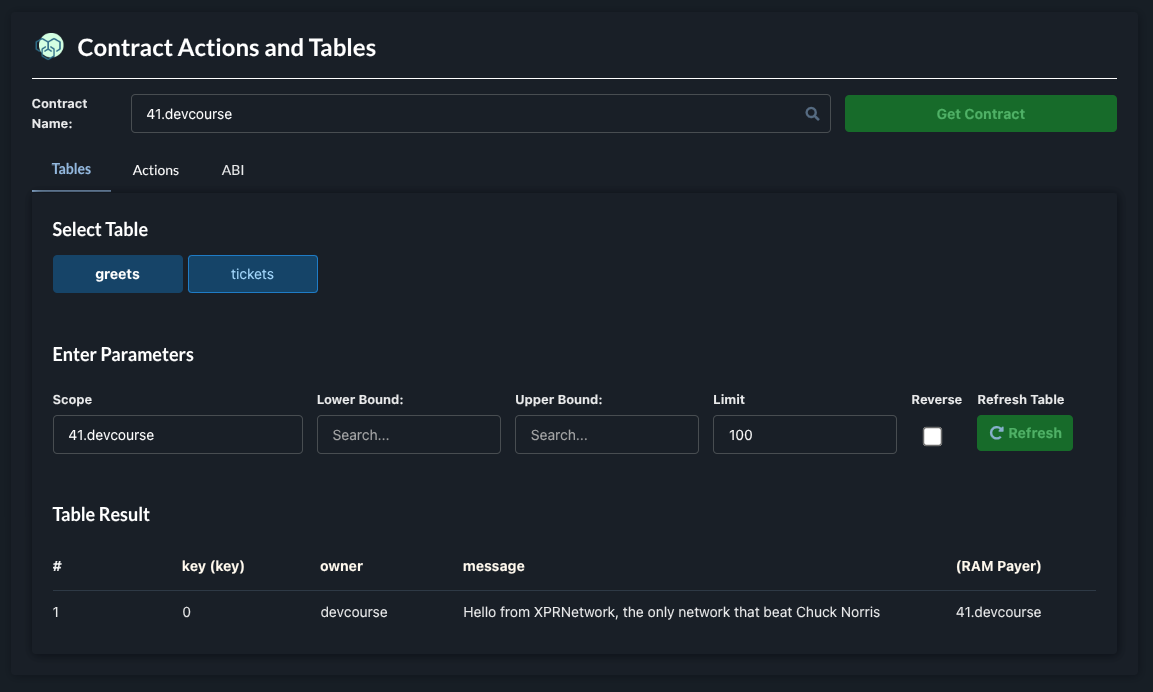Click the message column header
The height and width of the screenshot is (692, 1153).
[x=493, y=566]
